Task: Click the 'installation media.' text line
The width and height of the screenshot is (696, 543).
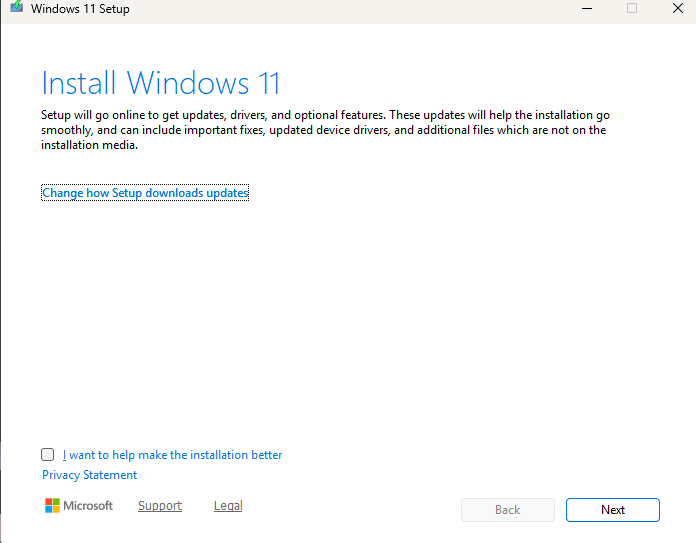Action: point(89,145)
